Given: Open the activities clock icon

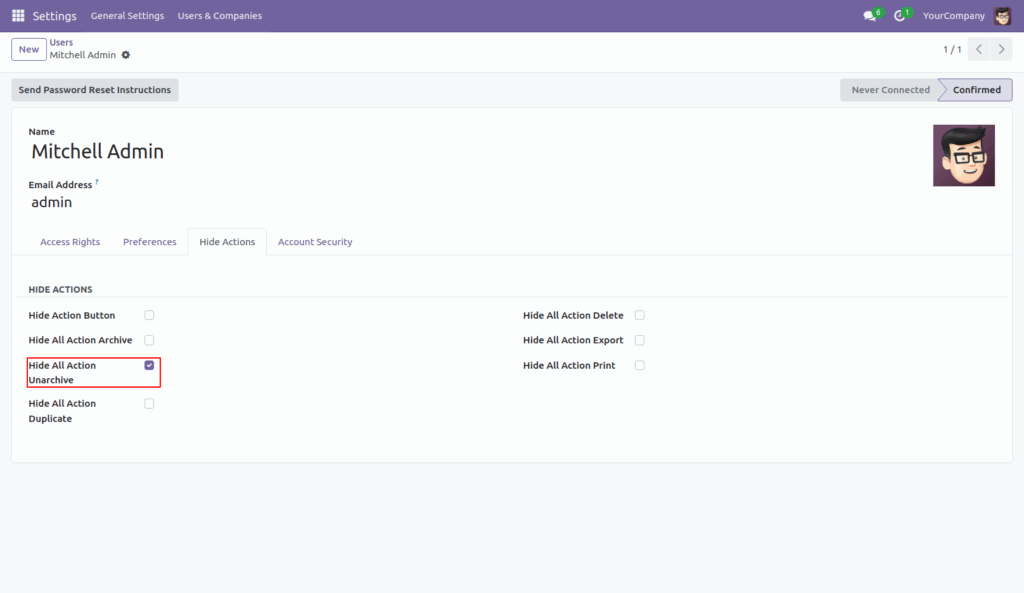Looking at the screenshot, I should 899,15.
